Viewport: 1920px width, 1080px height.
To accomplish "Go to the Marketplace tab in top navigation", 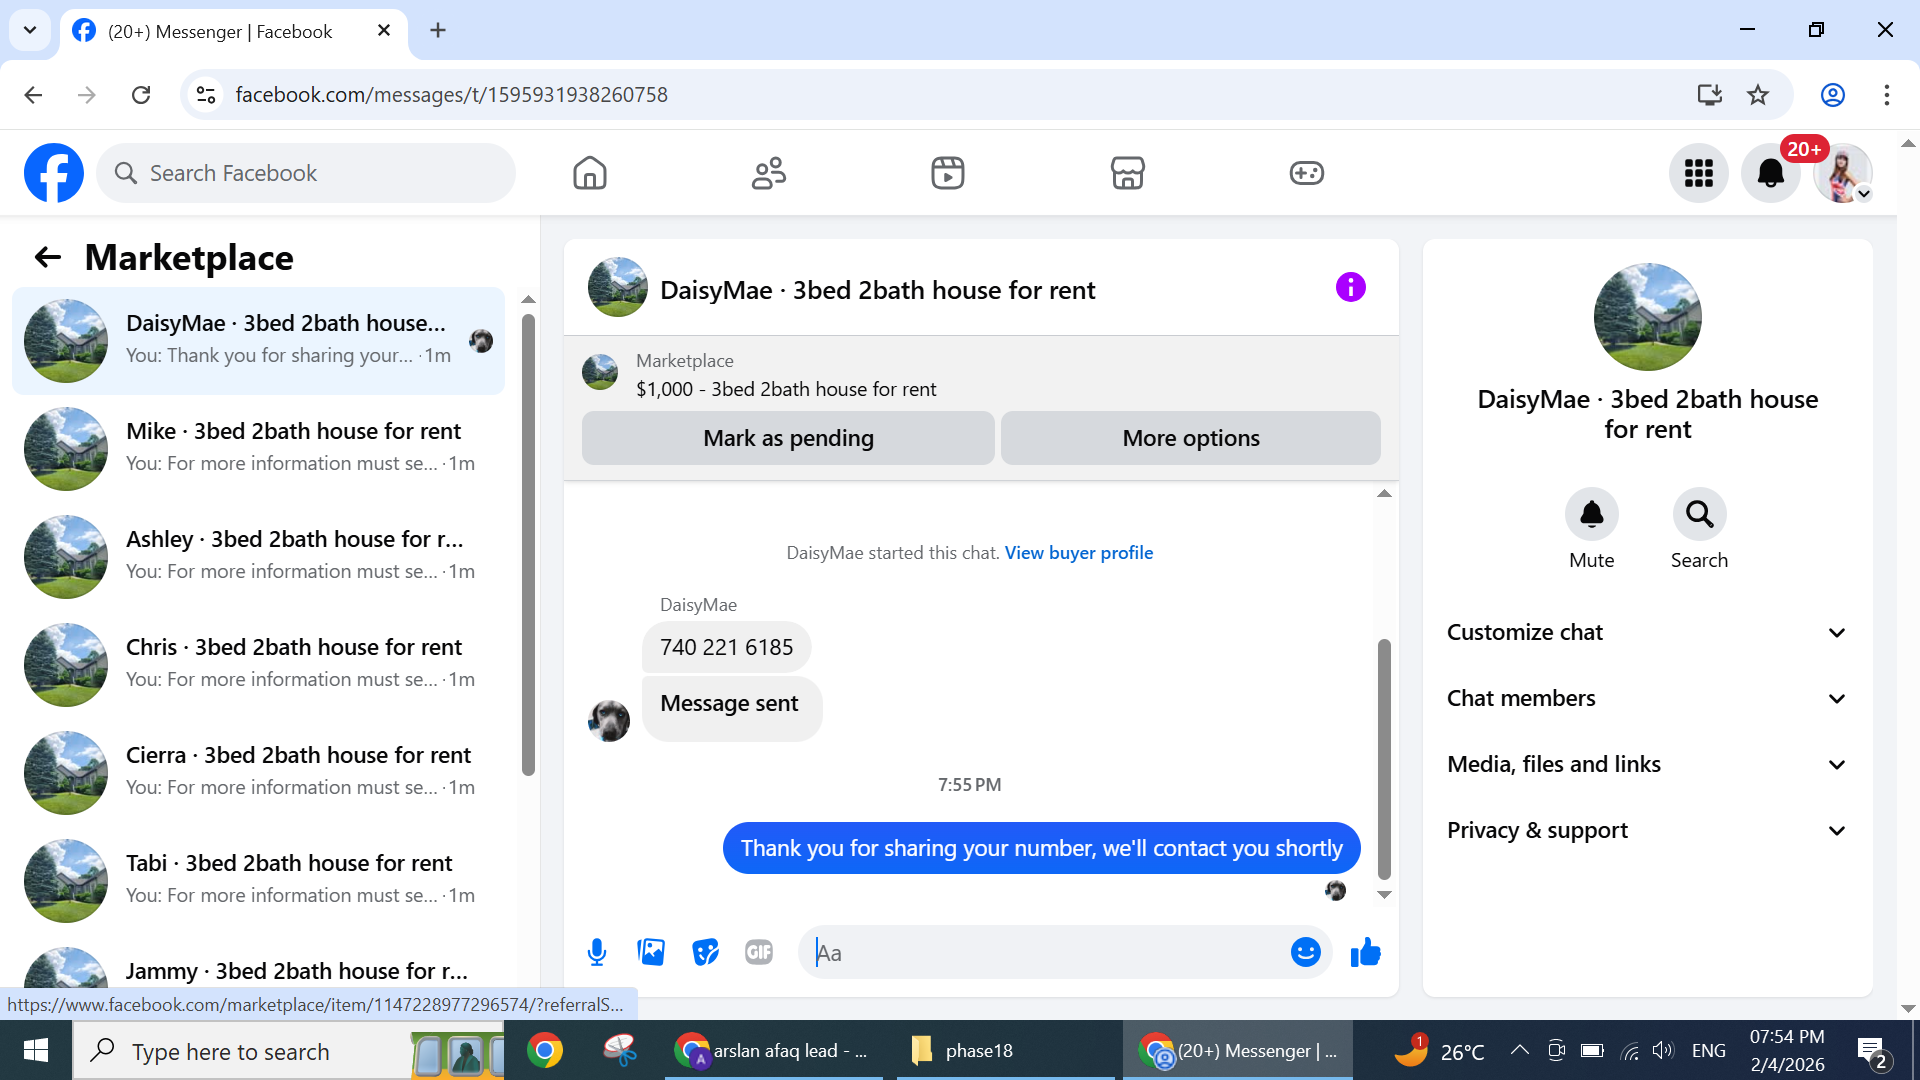I will [x=1127, y=173].
